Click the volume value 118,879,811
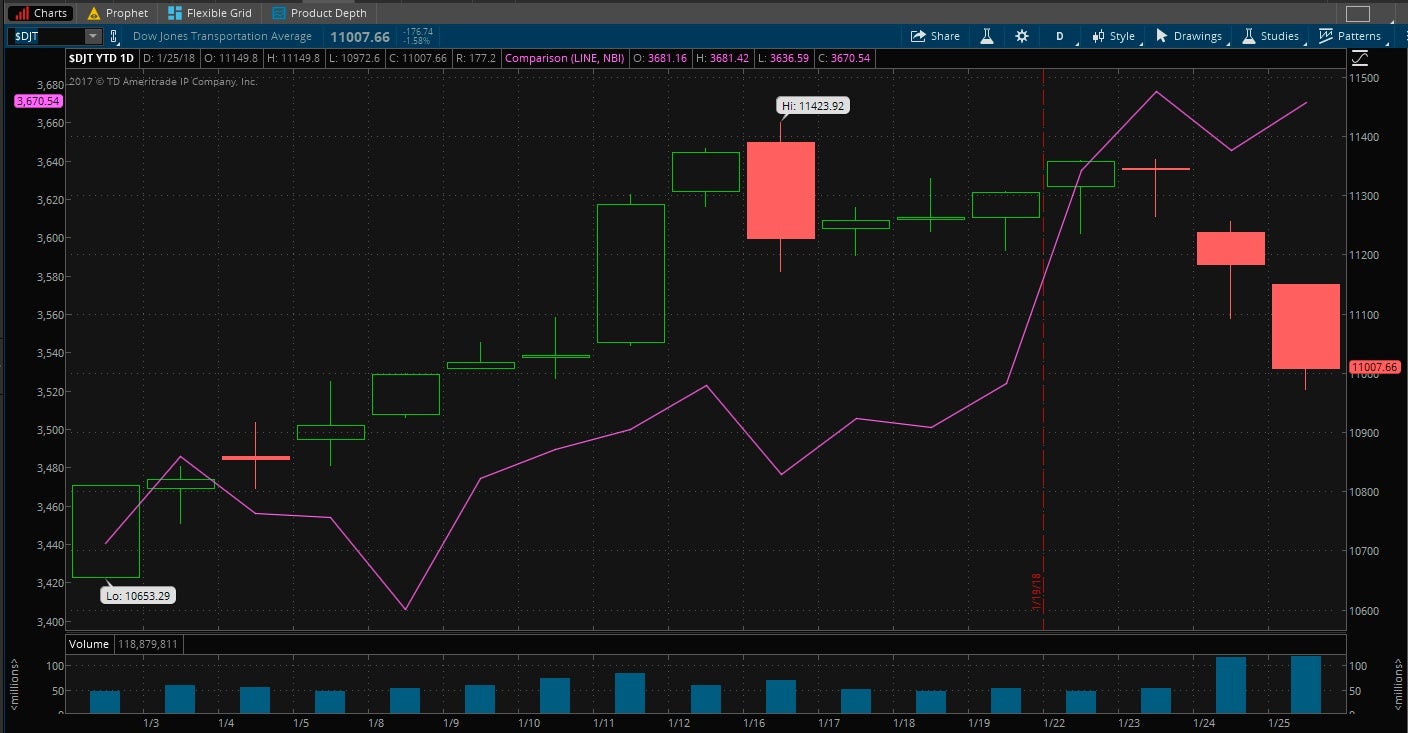 [148, 644]
